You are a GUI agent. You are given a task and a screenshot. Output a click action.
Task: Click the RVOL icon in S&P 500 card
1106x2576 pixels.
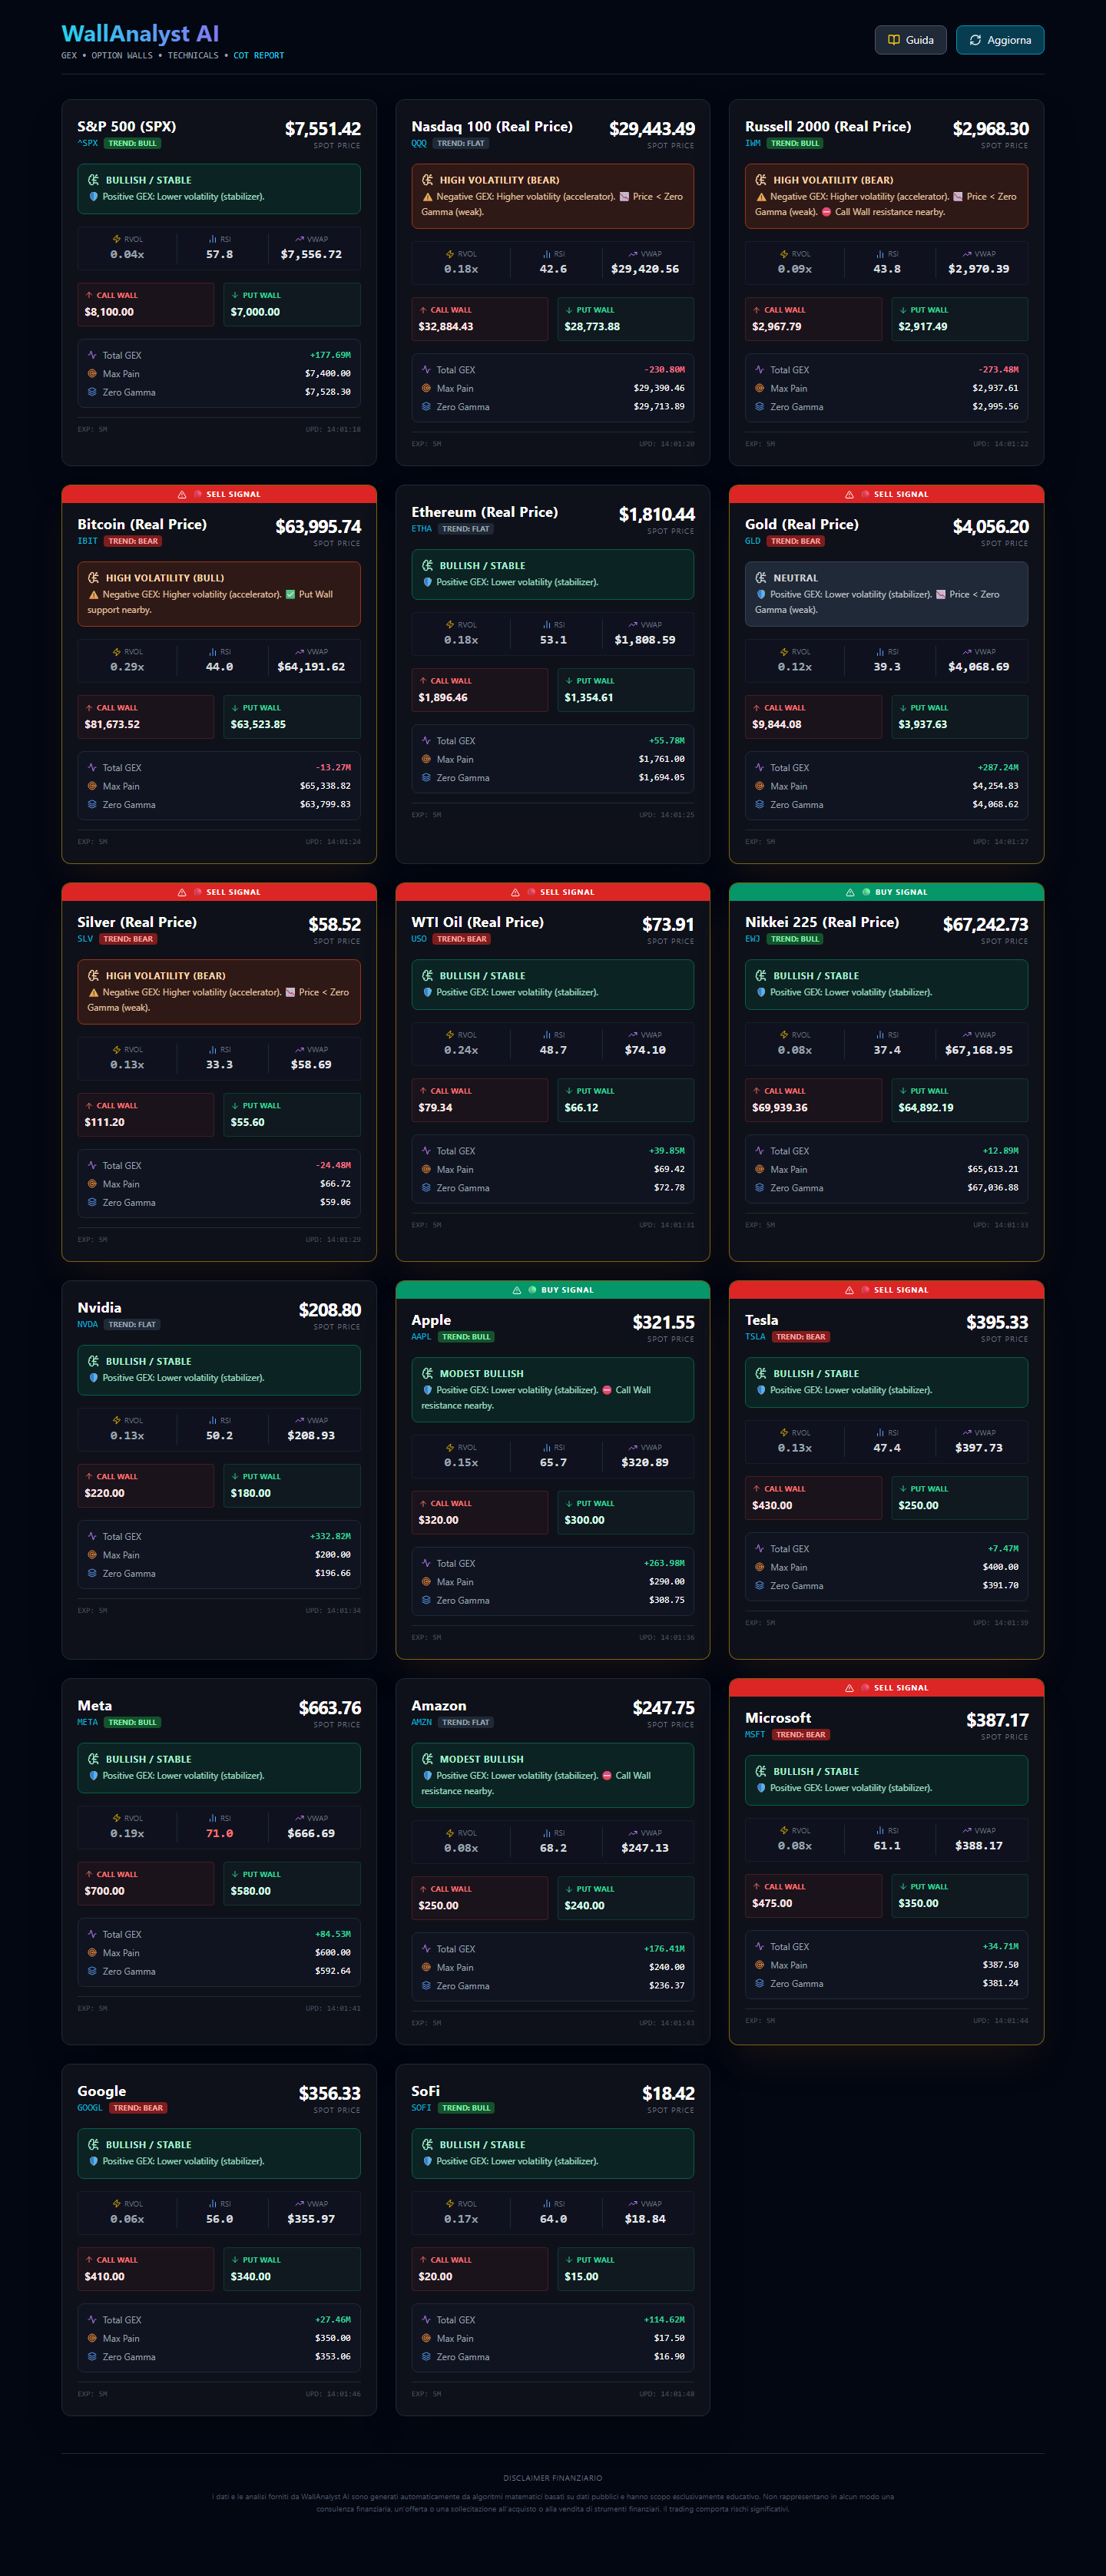(116, 239)
